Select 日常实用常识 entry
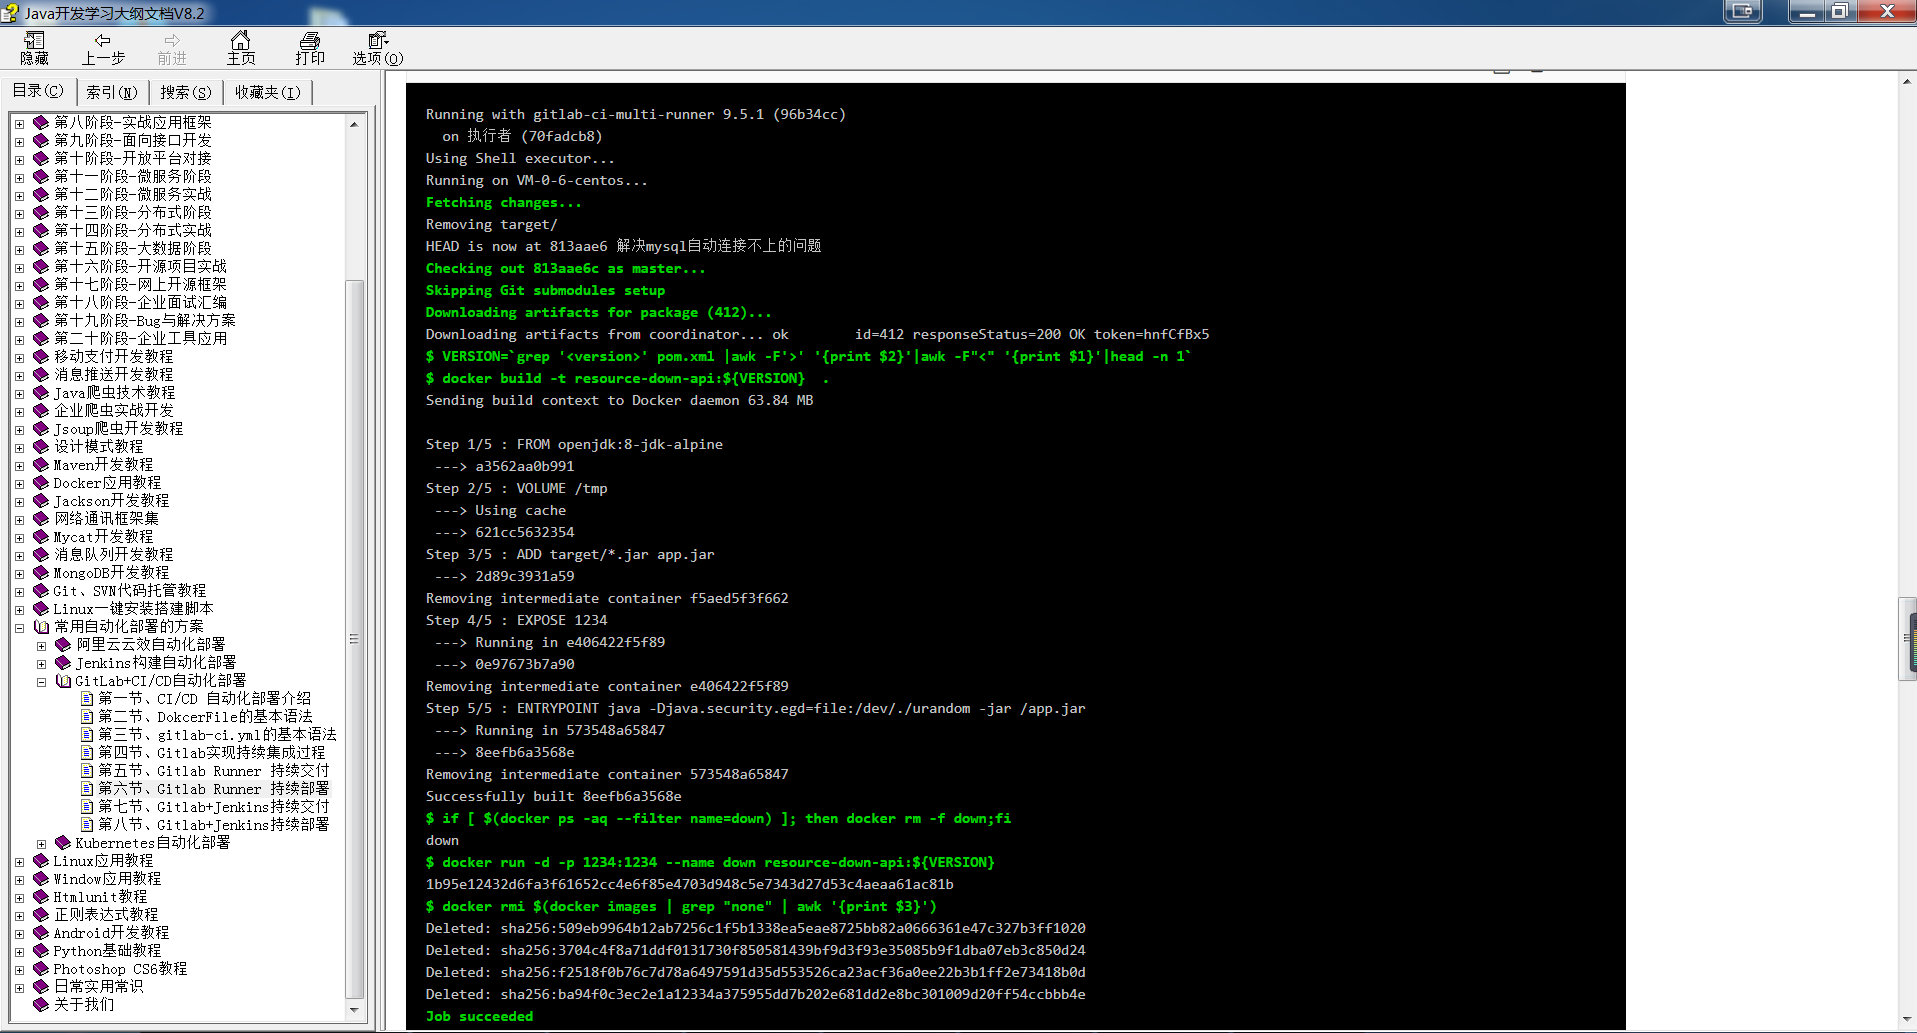The height and width of the screenshot is (1033, 1917). 98,987
